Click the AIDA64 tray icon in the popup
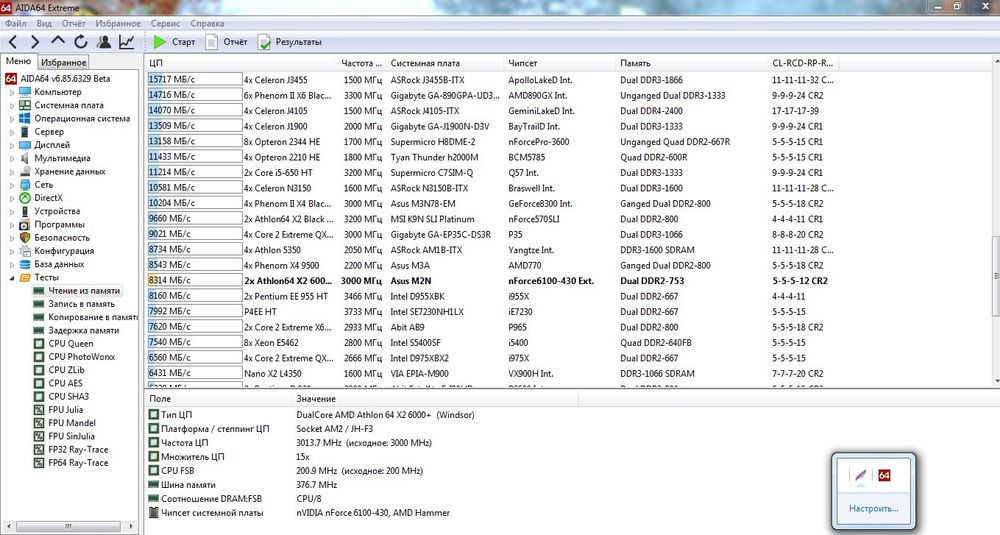 click(x=884, y=475)
